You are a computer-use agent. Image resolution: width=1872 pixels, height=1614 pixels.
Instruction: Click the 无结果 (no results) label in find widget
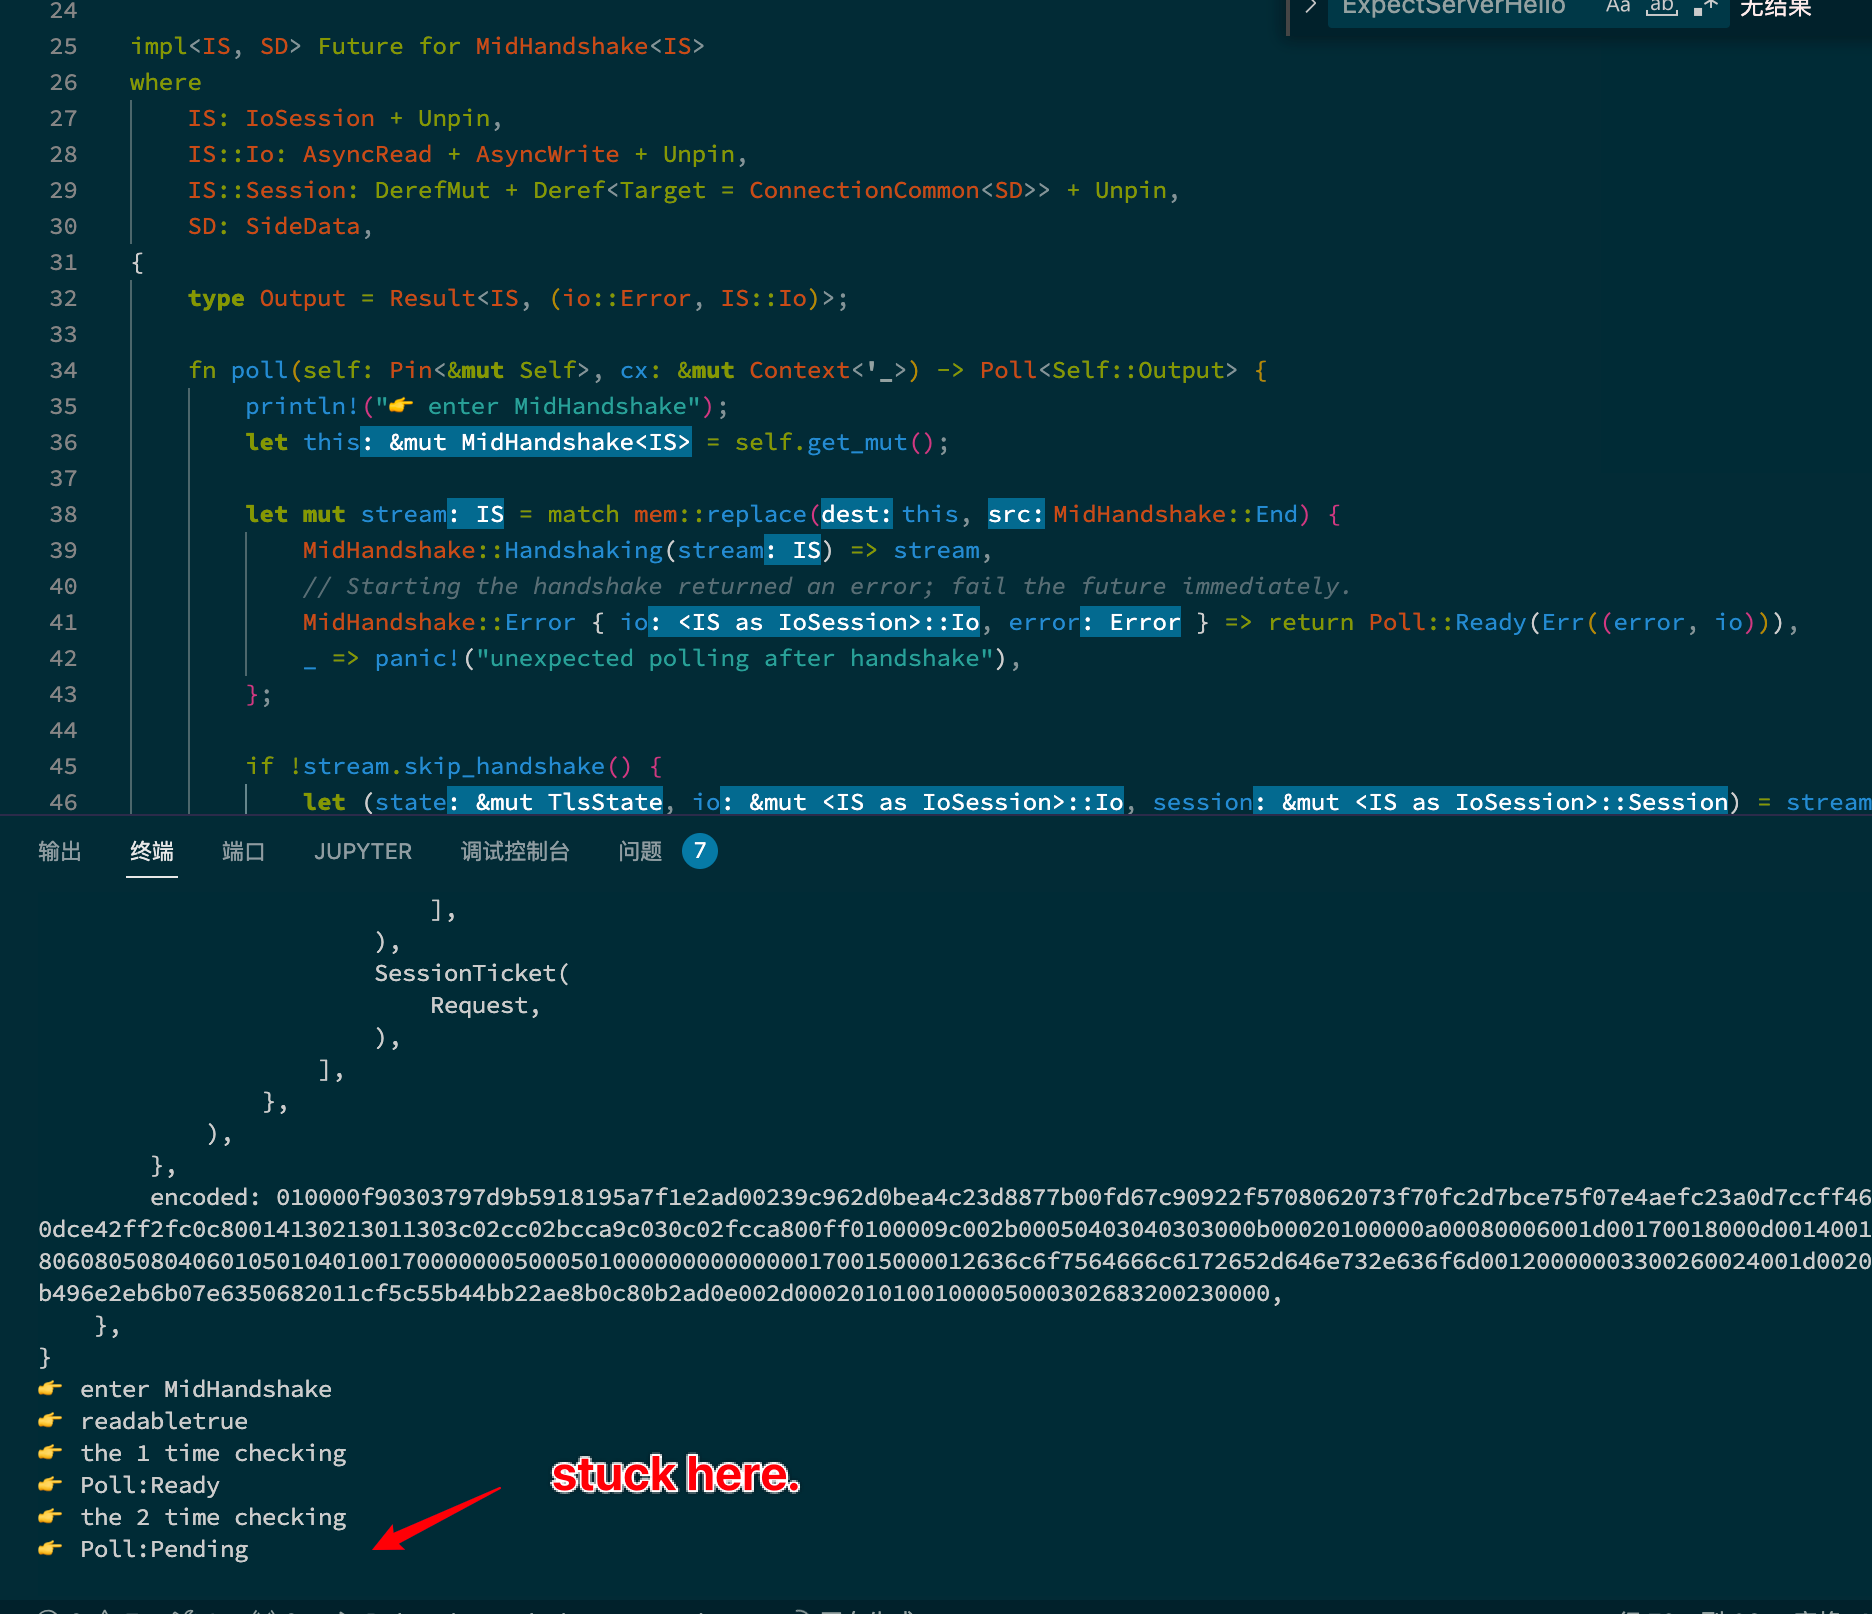(1775, 8)
